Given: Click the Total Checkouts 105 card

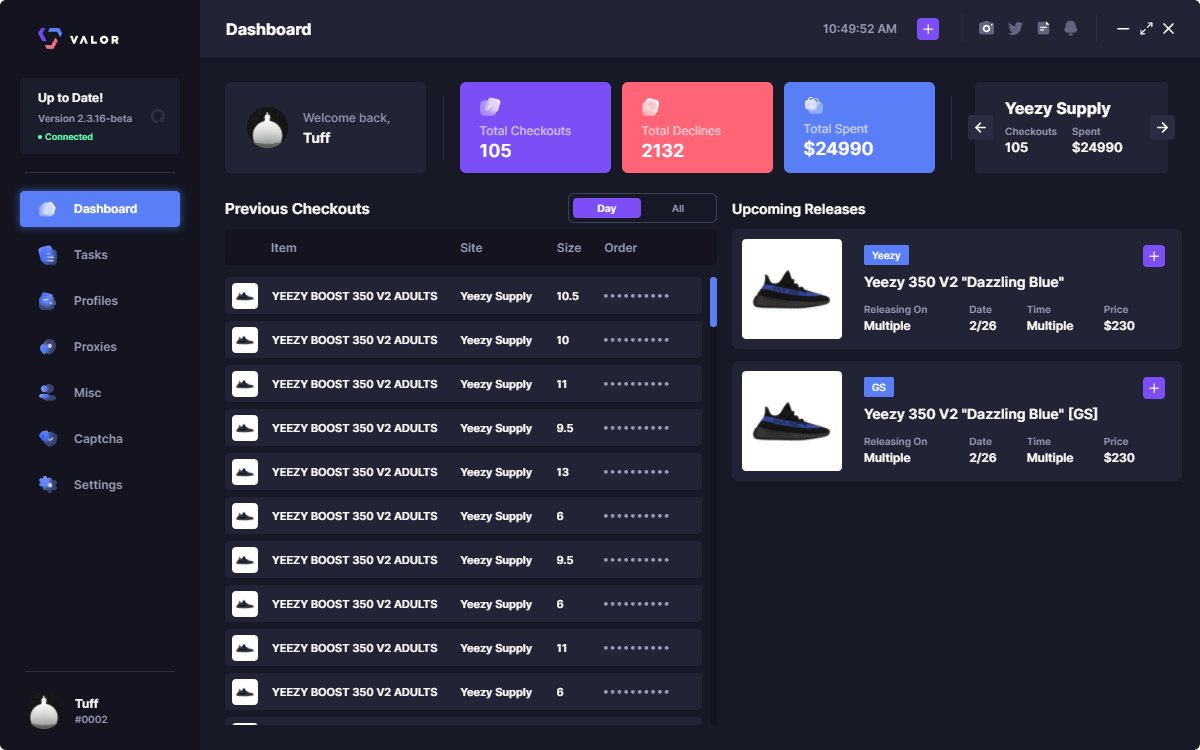Looking at the screenshot, I should (535, 128).
